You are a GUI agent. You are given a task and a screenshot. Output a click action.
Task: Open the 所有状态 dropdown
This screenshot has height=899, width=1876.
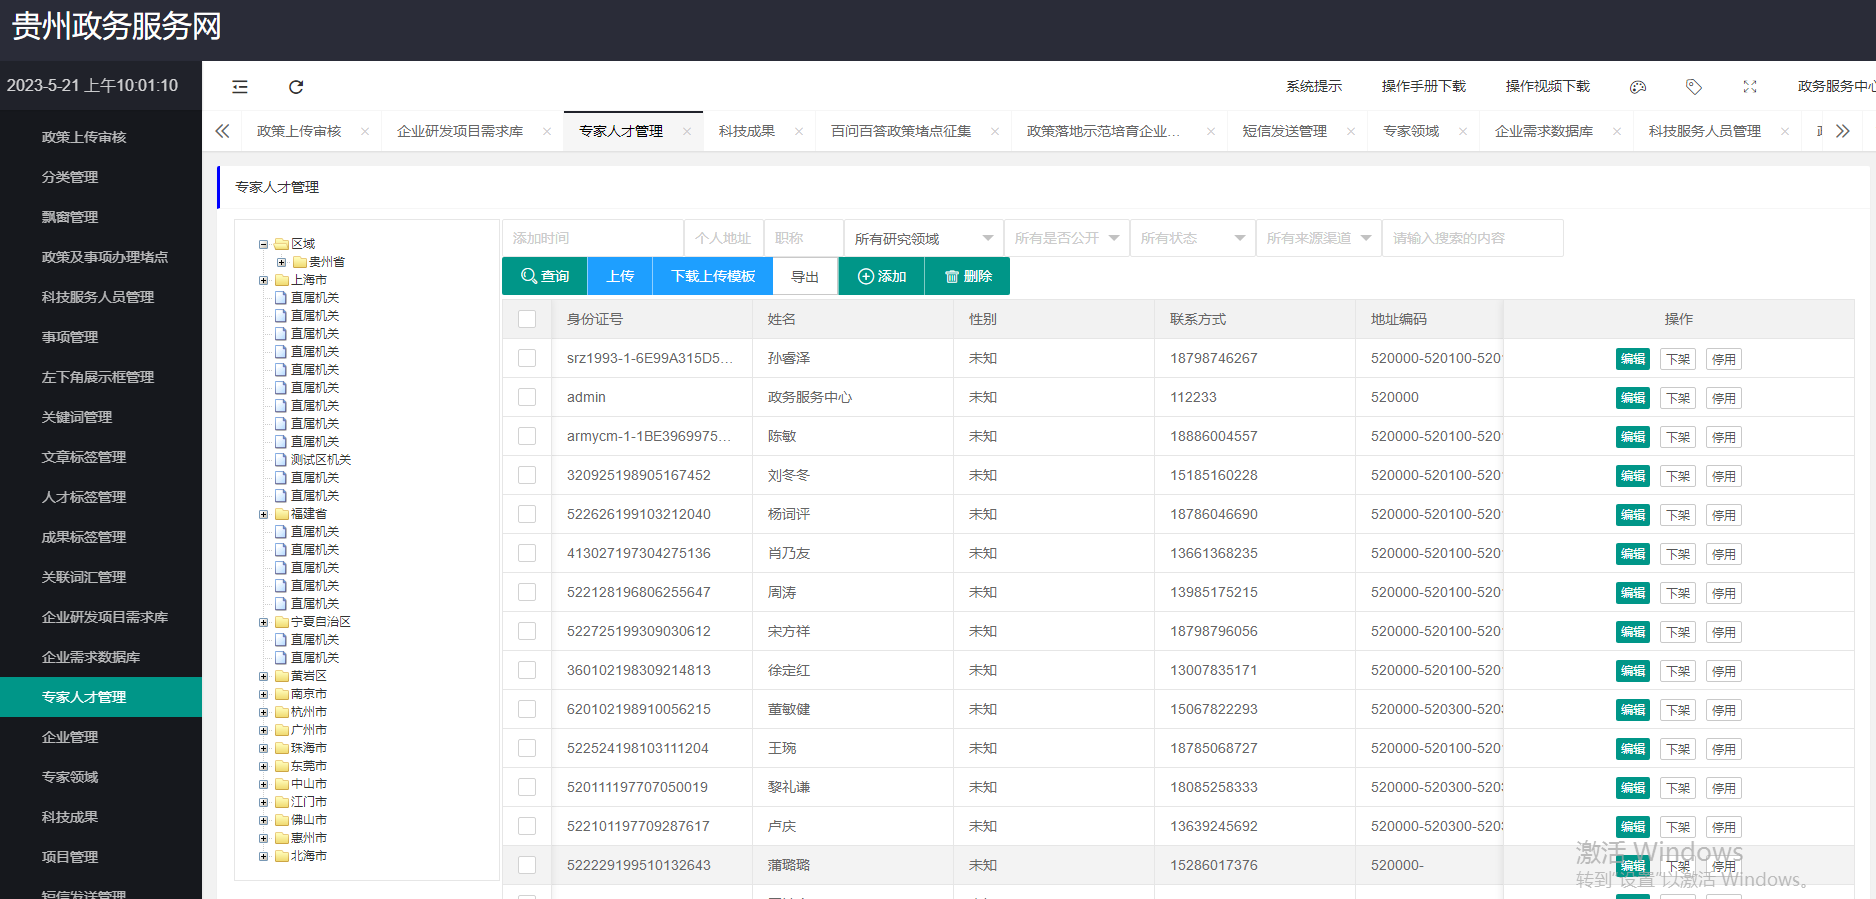(1192, 238)
